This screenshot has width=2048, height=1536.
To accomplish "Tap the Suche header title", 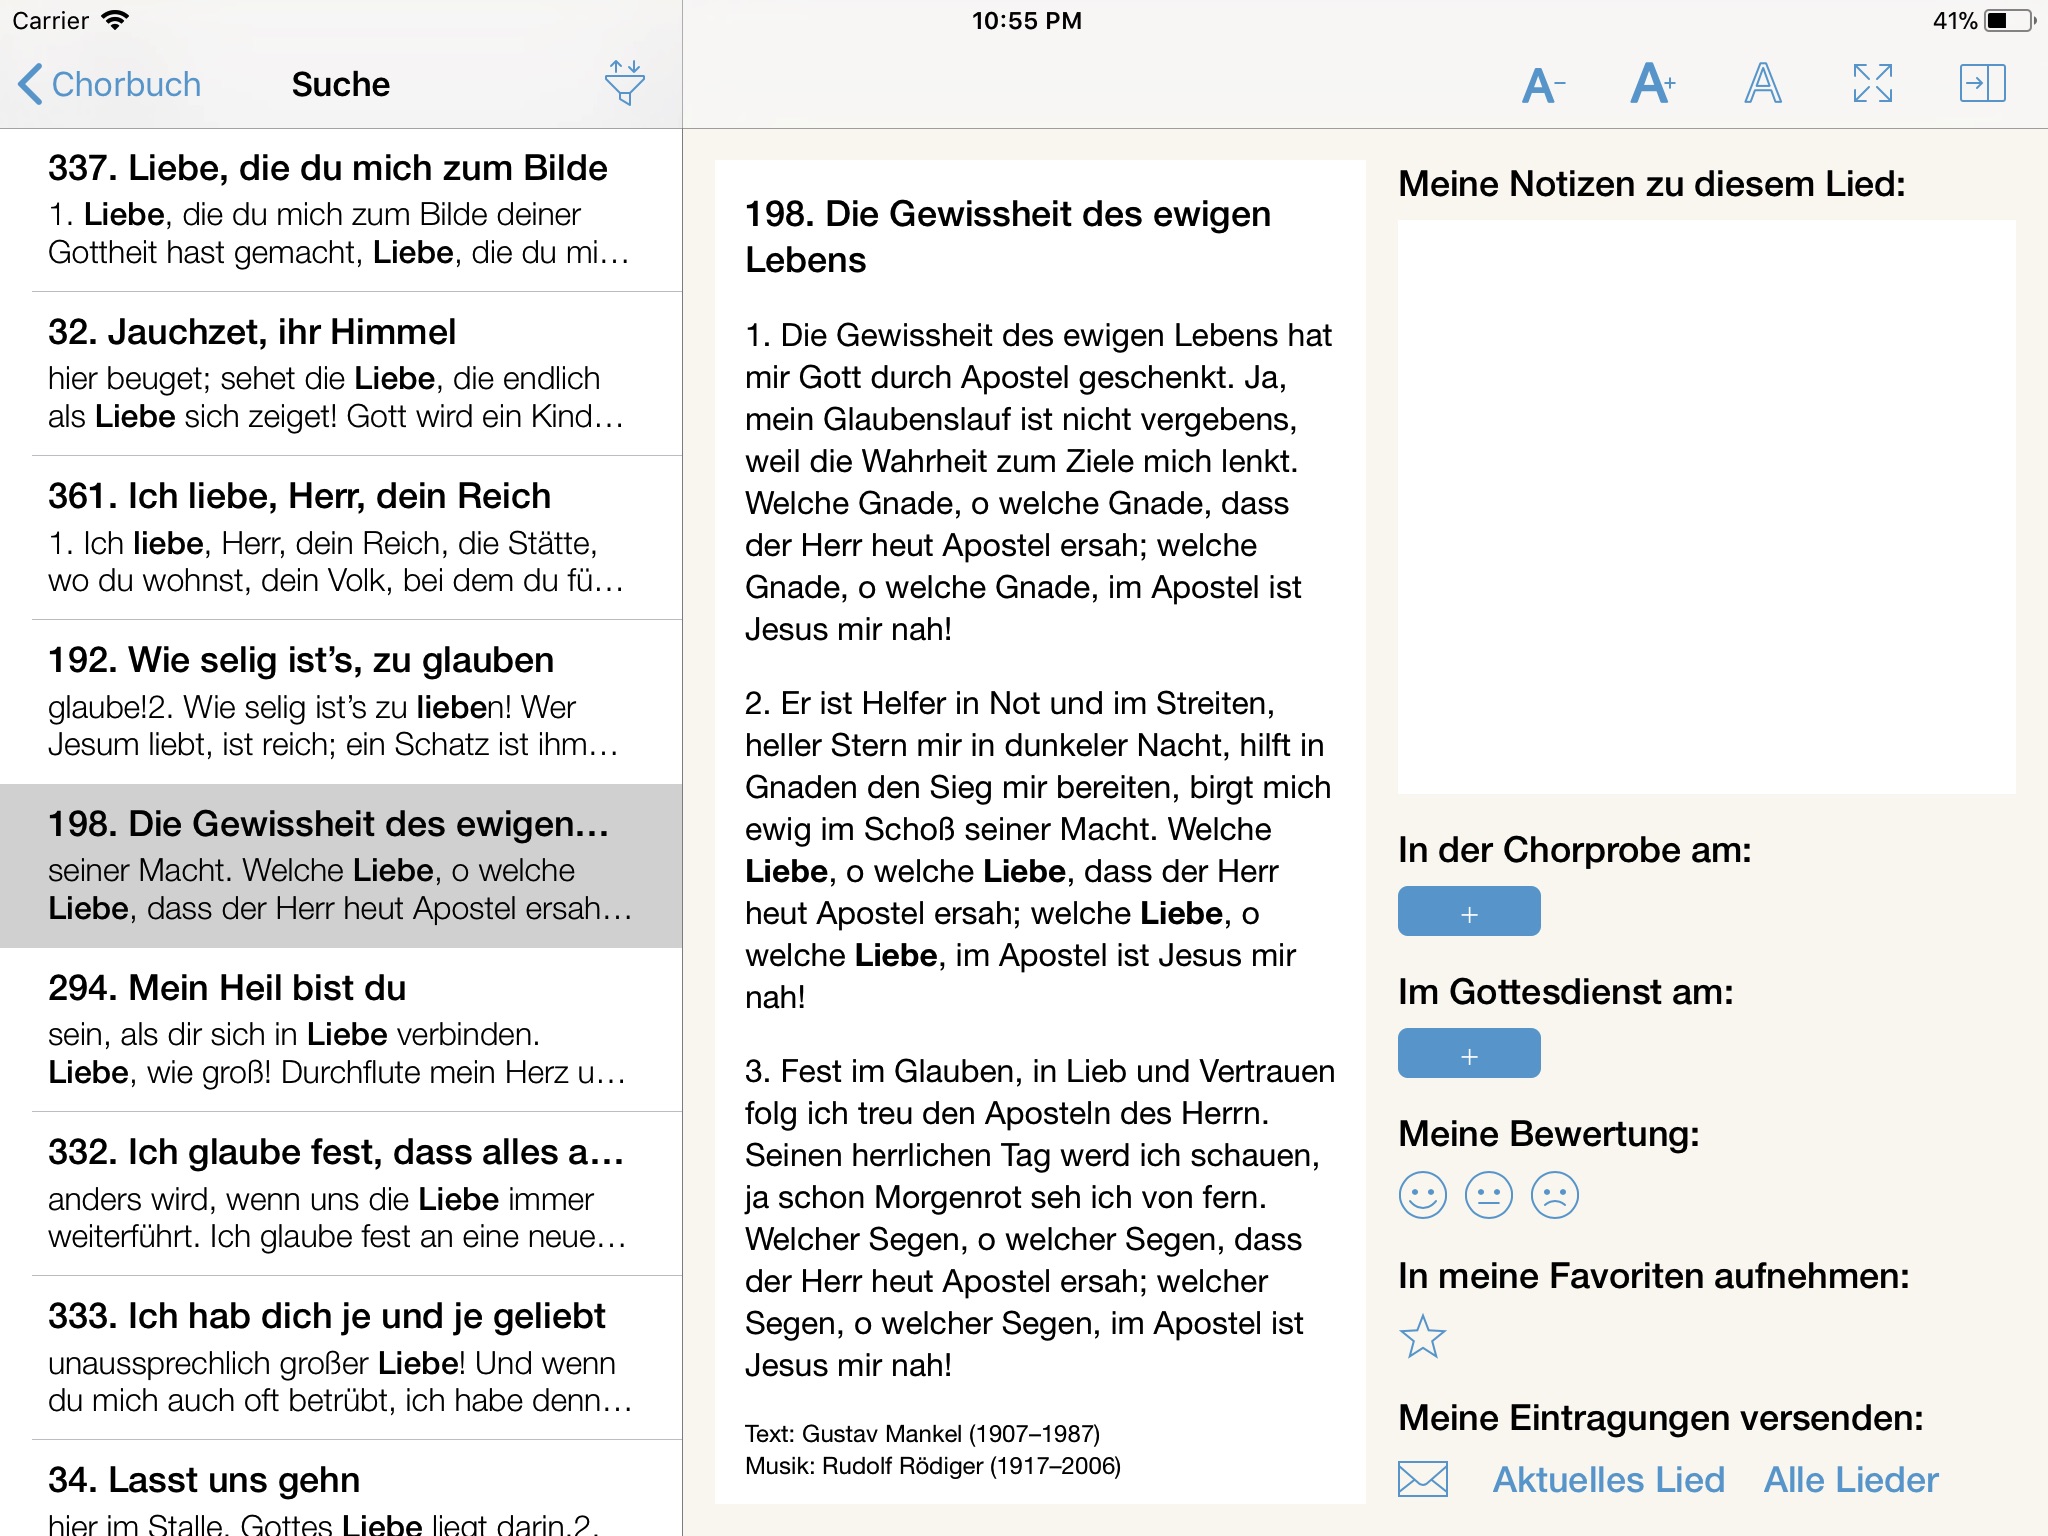I will 341,84.
